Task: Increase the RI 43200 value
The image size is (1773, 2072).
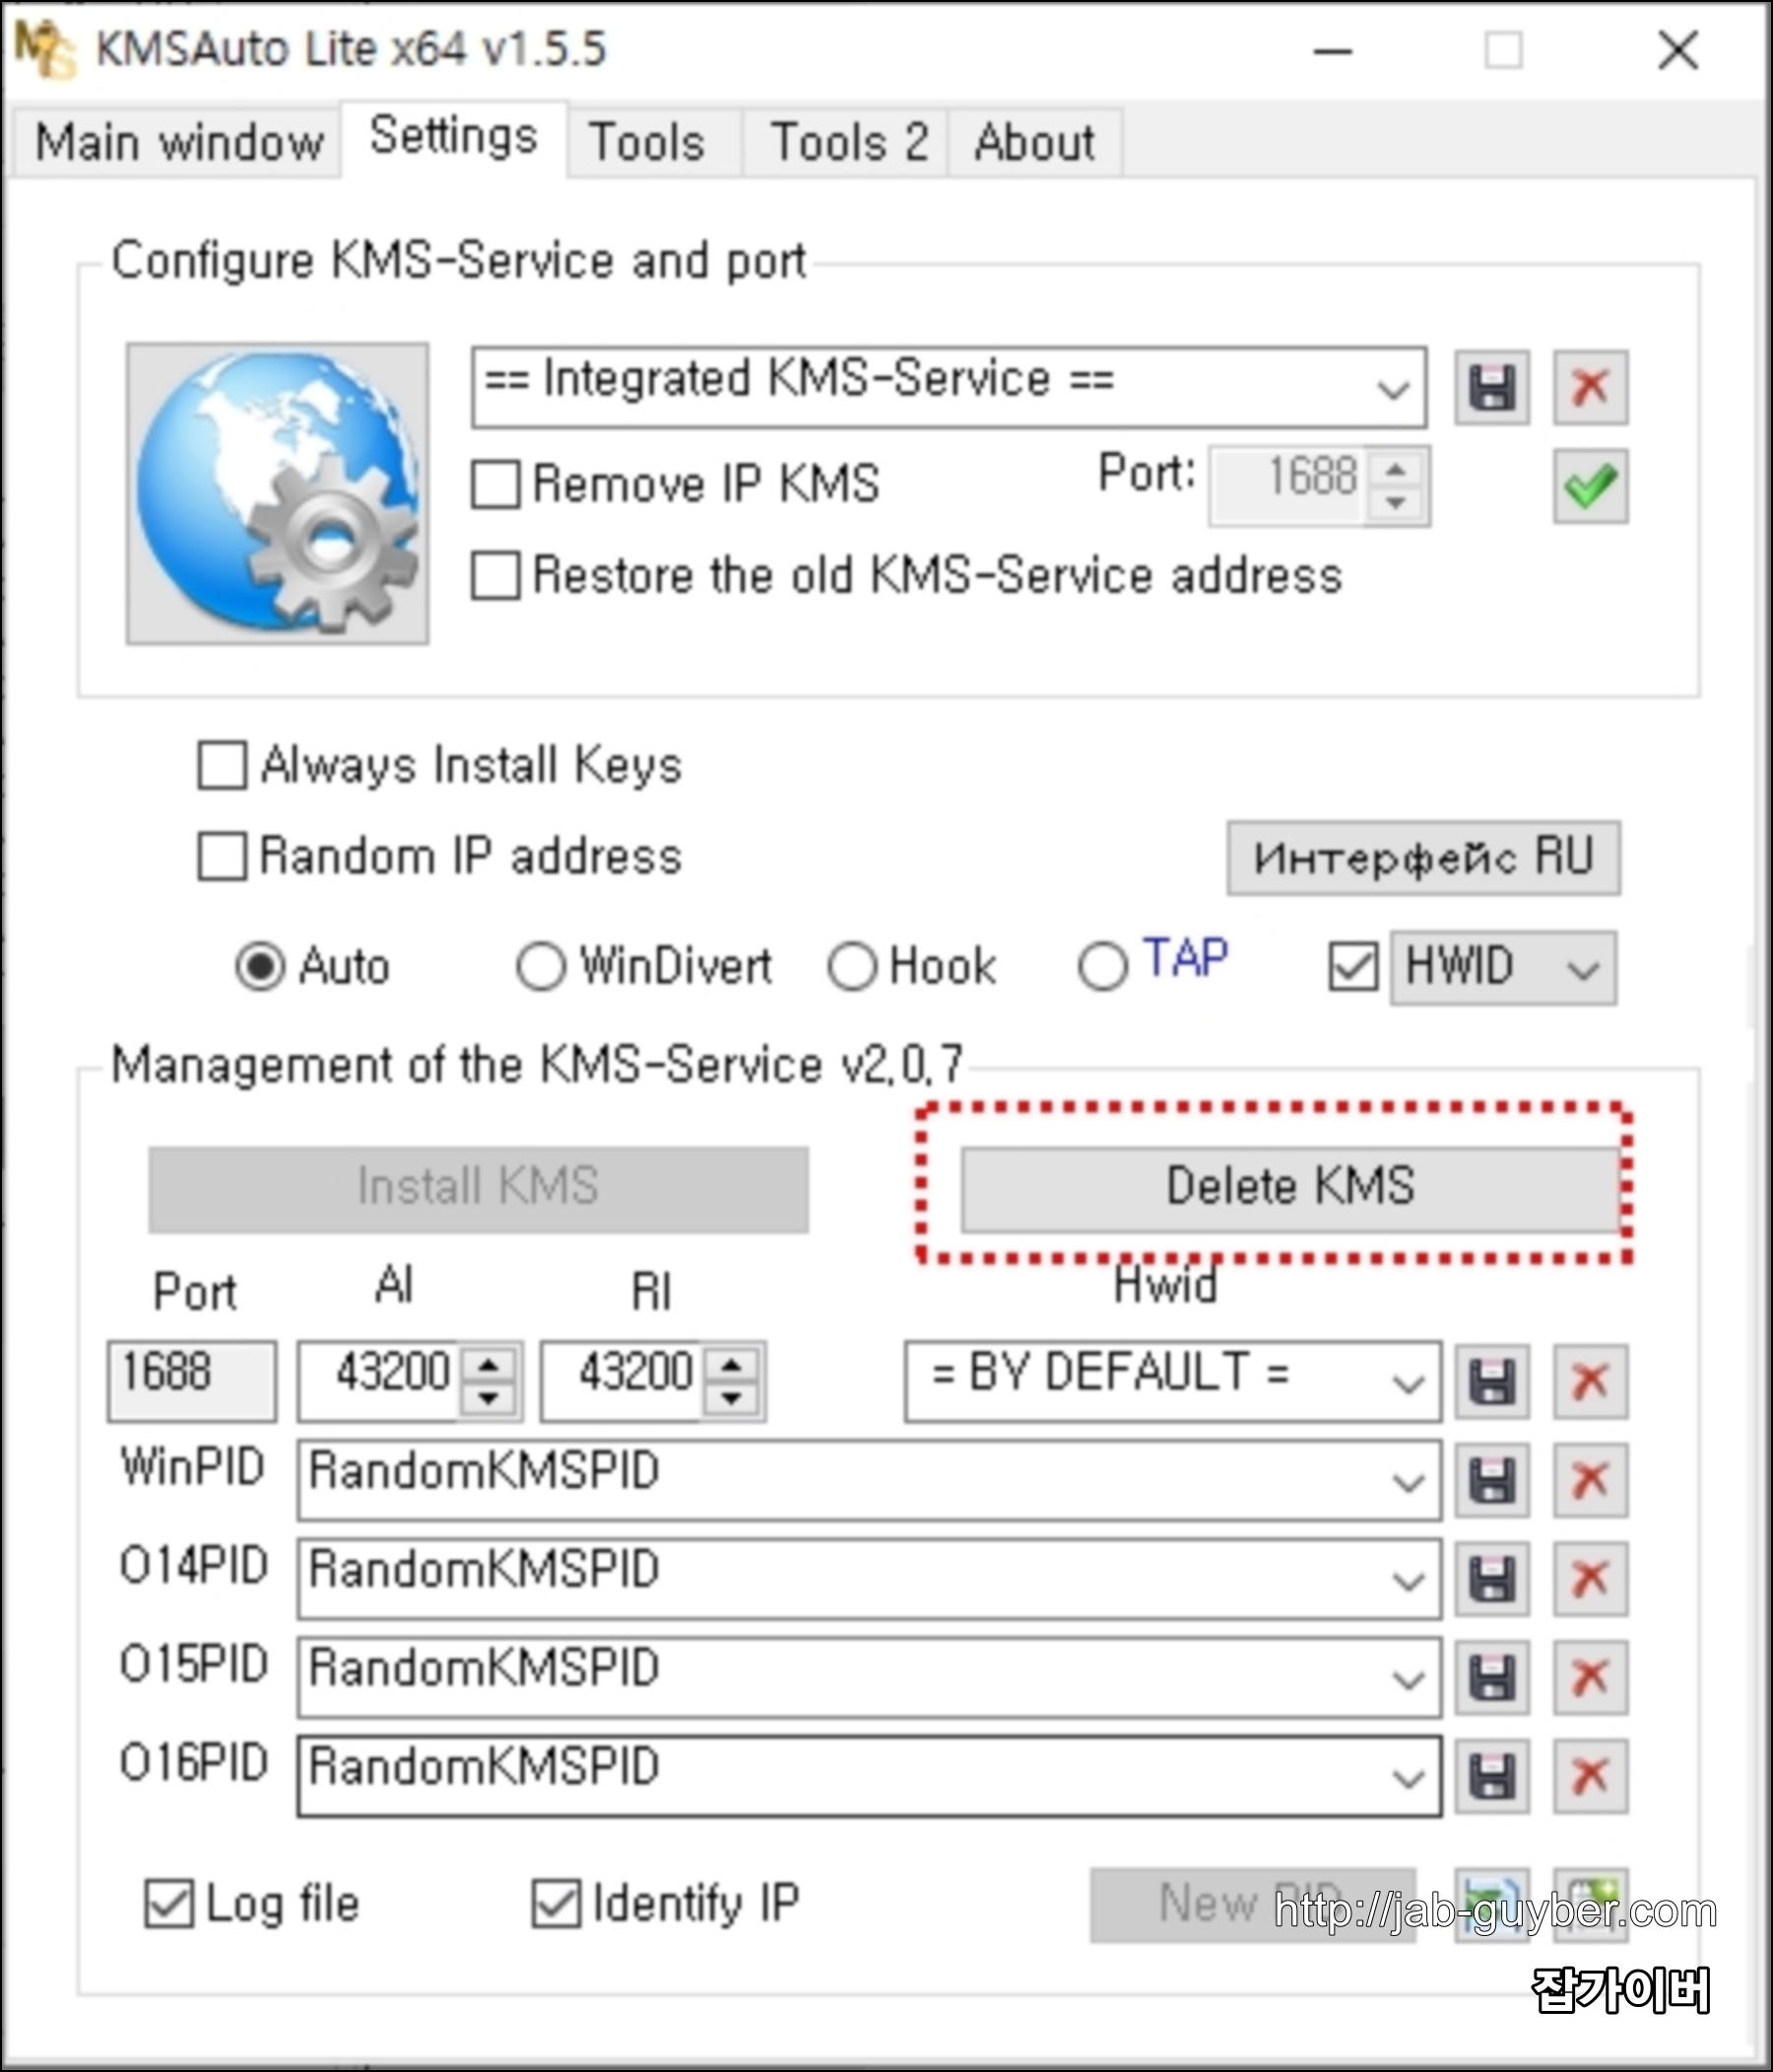Action: click(x=732, y=1365)
